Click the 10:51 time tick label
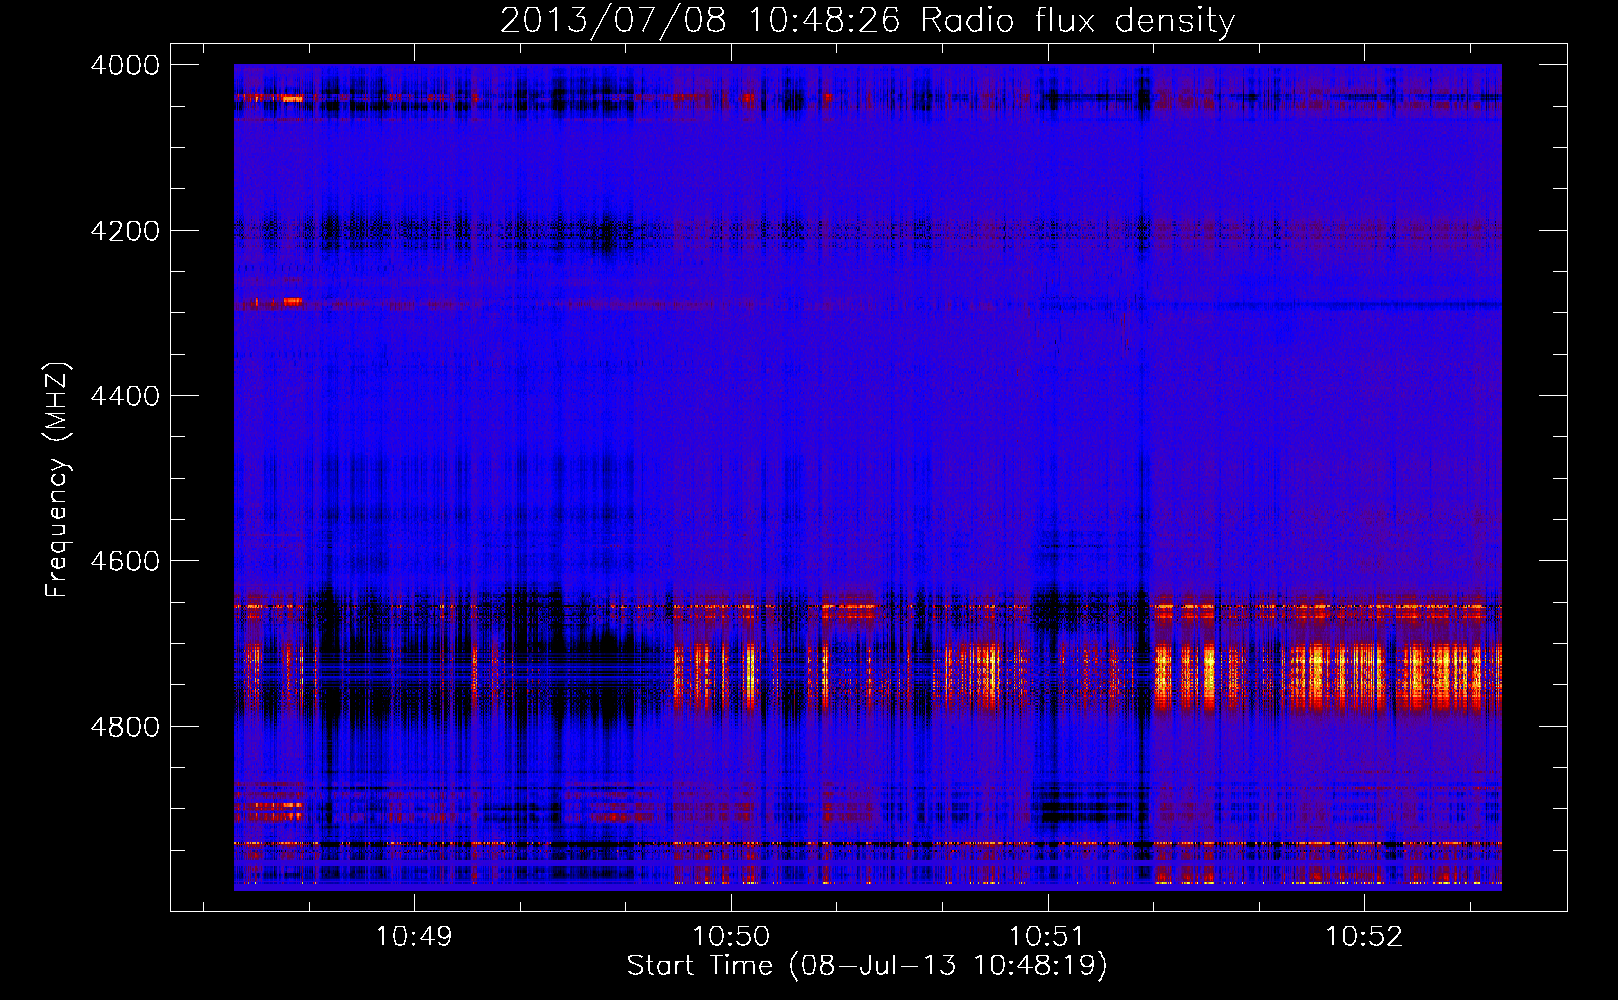 pyautogui.click(x=1047, y=937)
